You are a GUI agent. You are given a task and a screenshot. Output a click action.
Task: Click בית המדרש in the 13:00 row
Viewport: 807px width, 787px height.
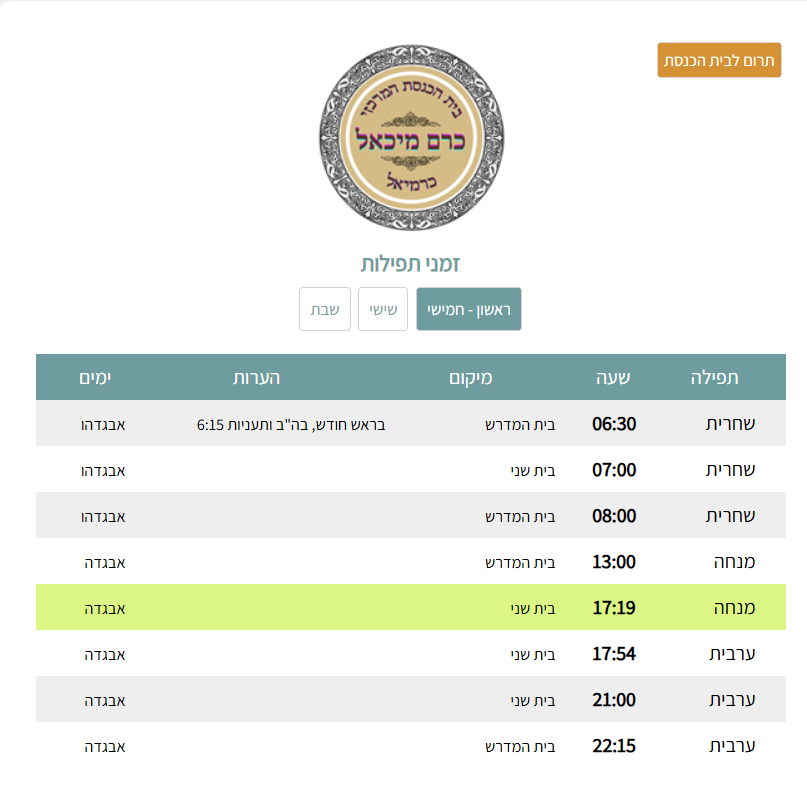click(520, 563)
